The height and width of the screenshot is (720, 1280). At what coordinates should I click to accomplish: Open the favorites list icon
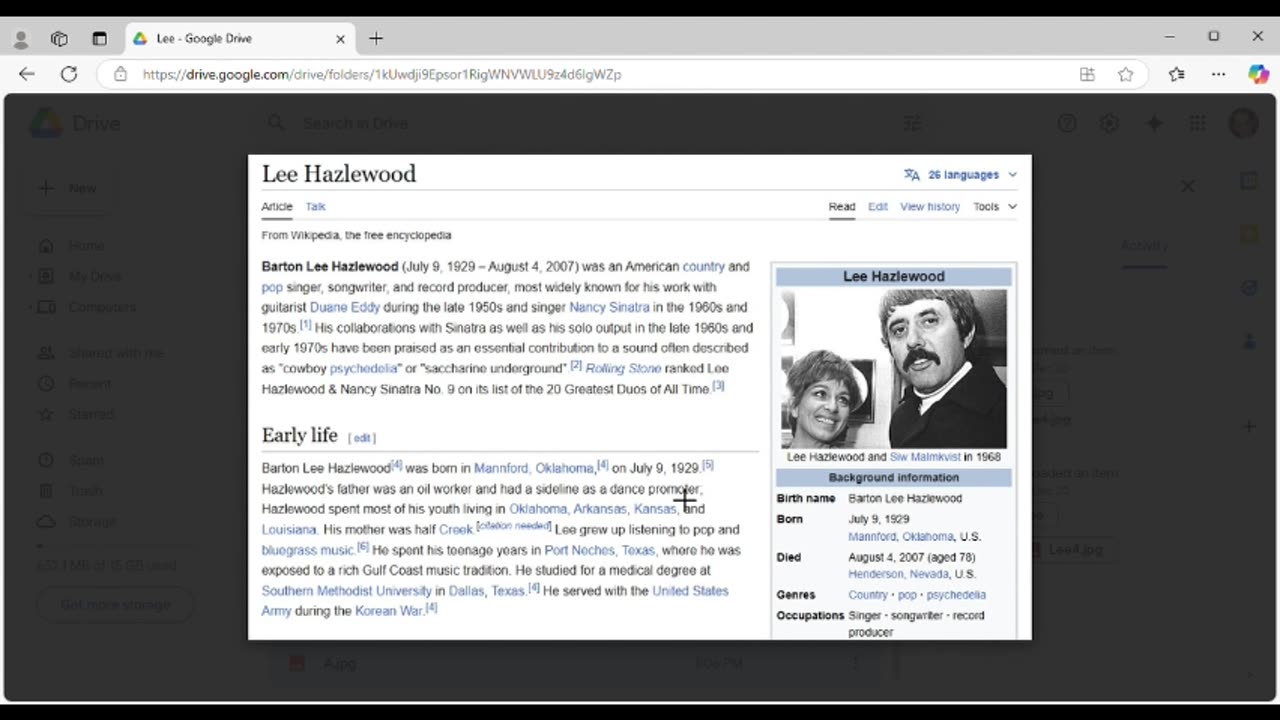click(1177, 74)
